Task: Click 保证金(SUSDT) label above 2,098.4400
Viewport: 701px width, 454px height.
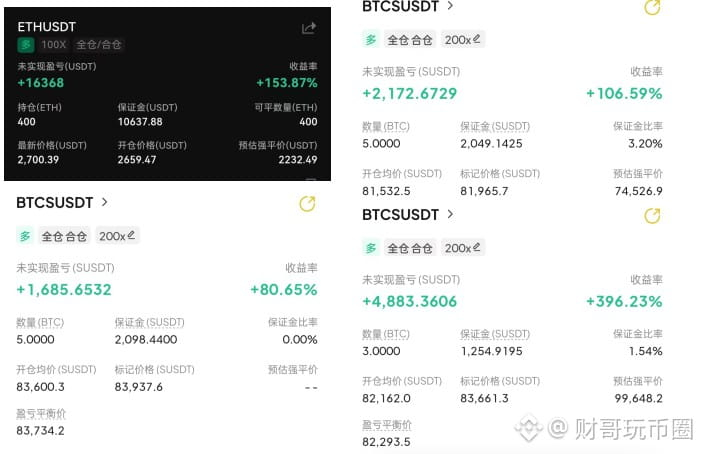Action: [149, 322]
